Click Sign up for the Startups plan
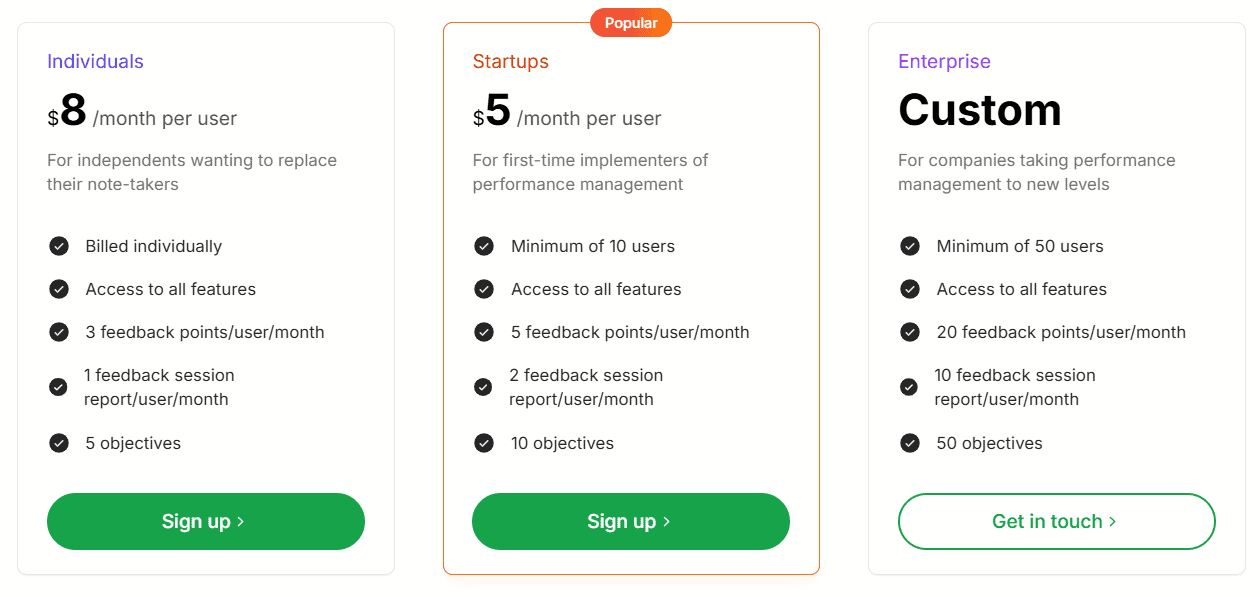This screenshot has width=1260, height=597. 631,521
